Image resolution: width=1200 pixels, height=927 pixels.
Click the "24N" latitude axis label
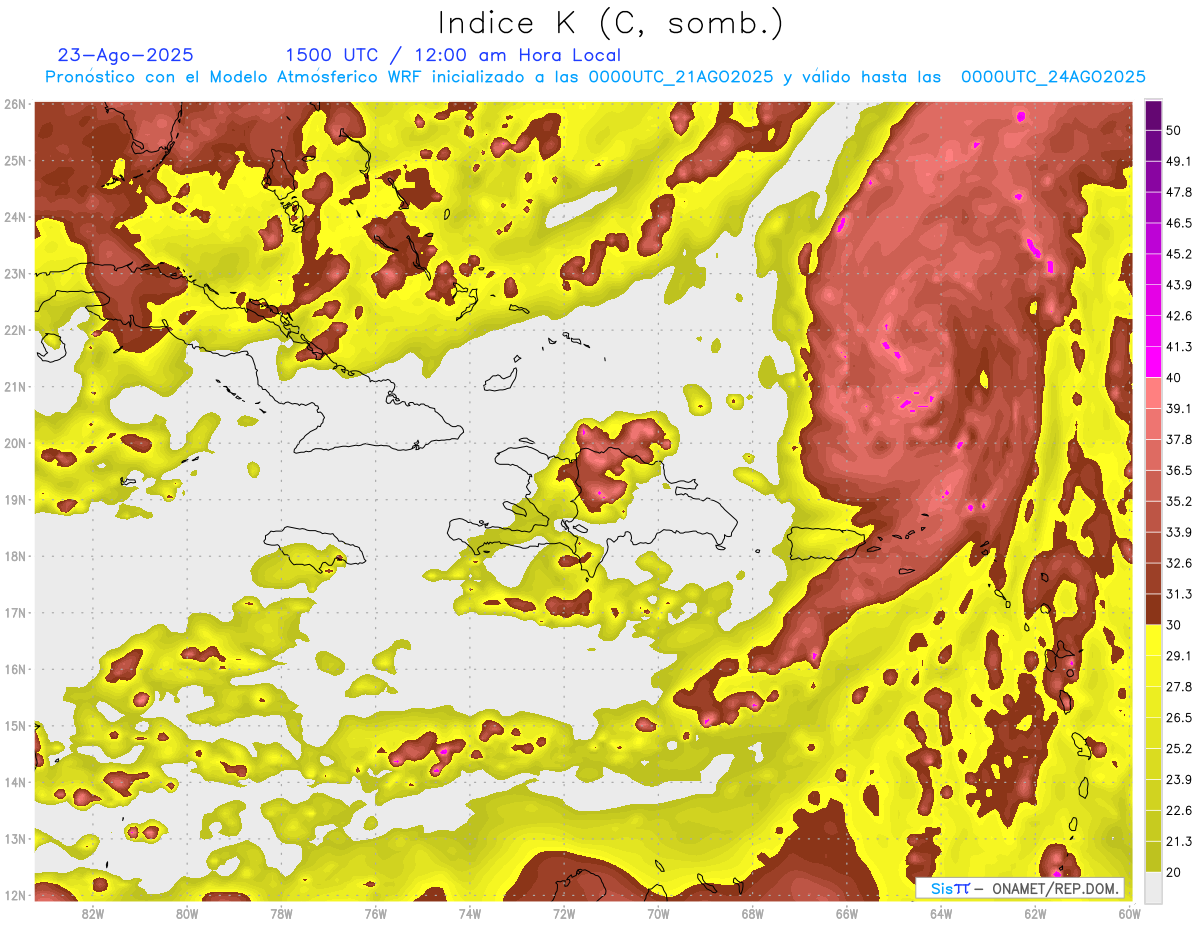tap(15, 217)
